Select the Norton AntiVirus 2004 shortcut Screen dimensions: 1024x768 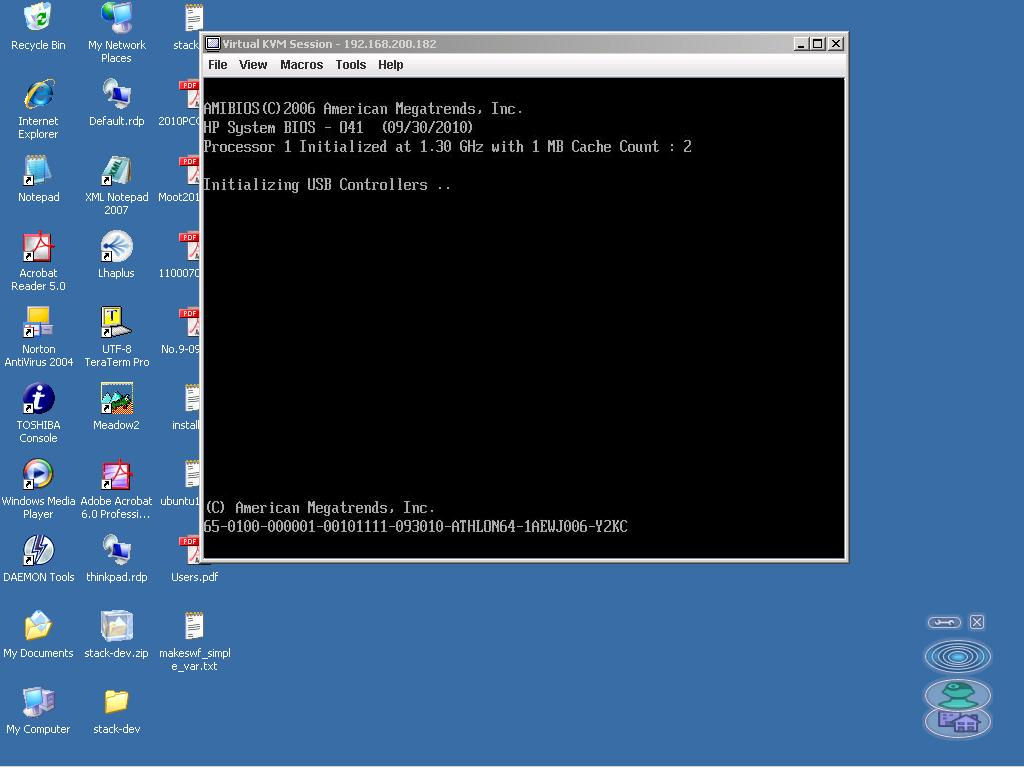pos(38,323)
